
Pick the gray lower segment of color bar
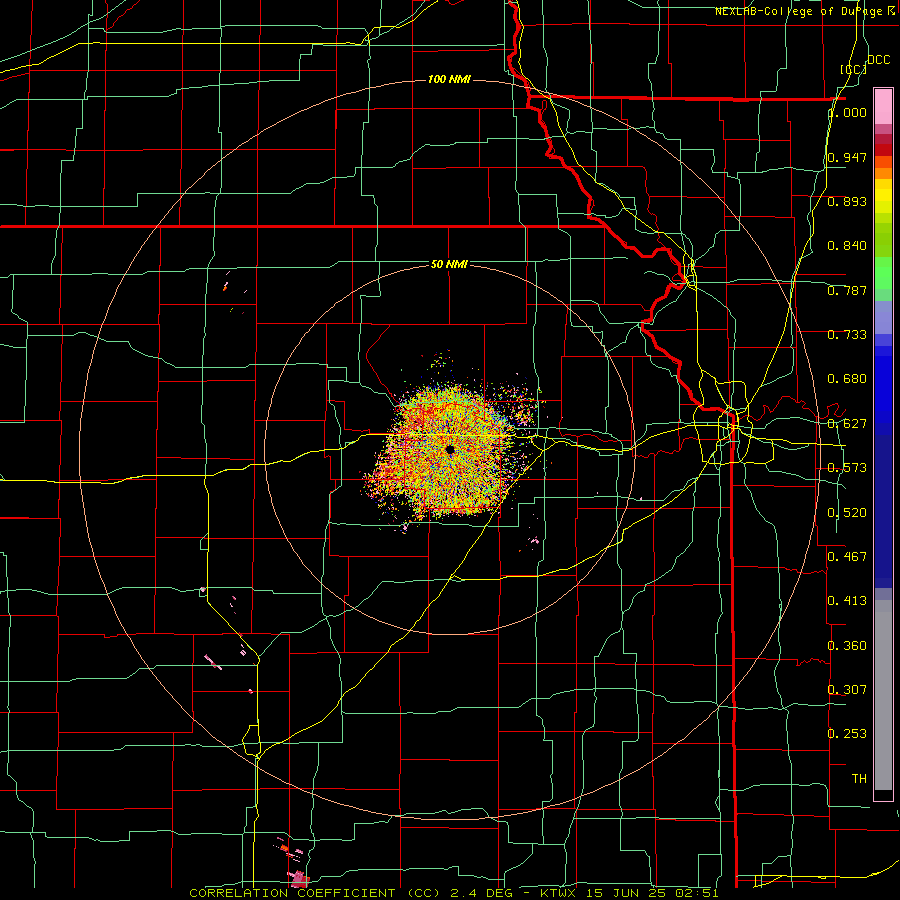[x=883, y=695]
